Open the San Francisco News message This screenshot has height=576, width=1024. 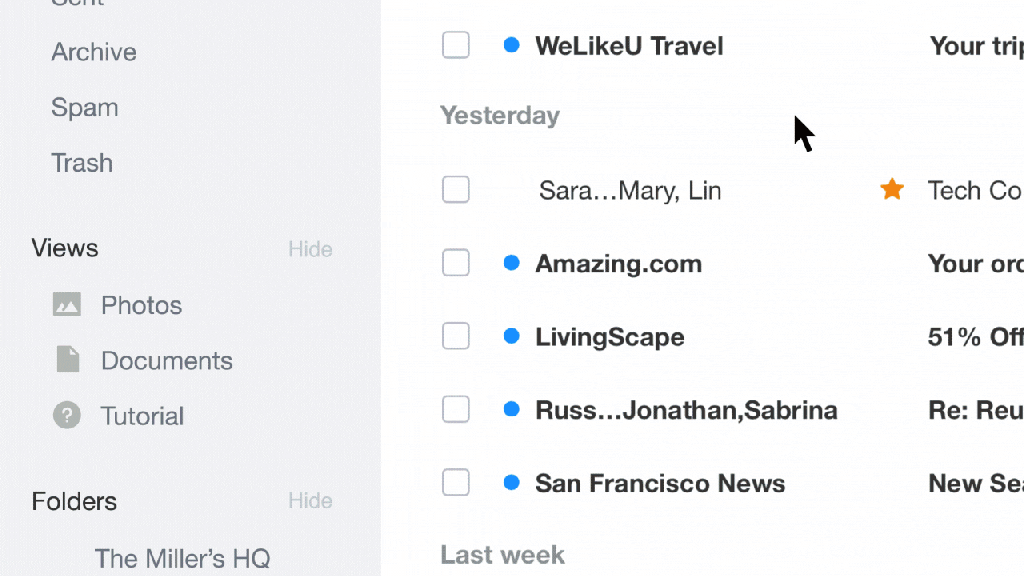click(732, 483)
